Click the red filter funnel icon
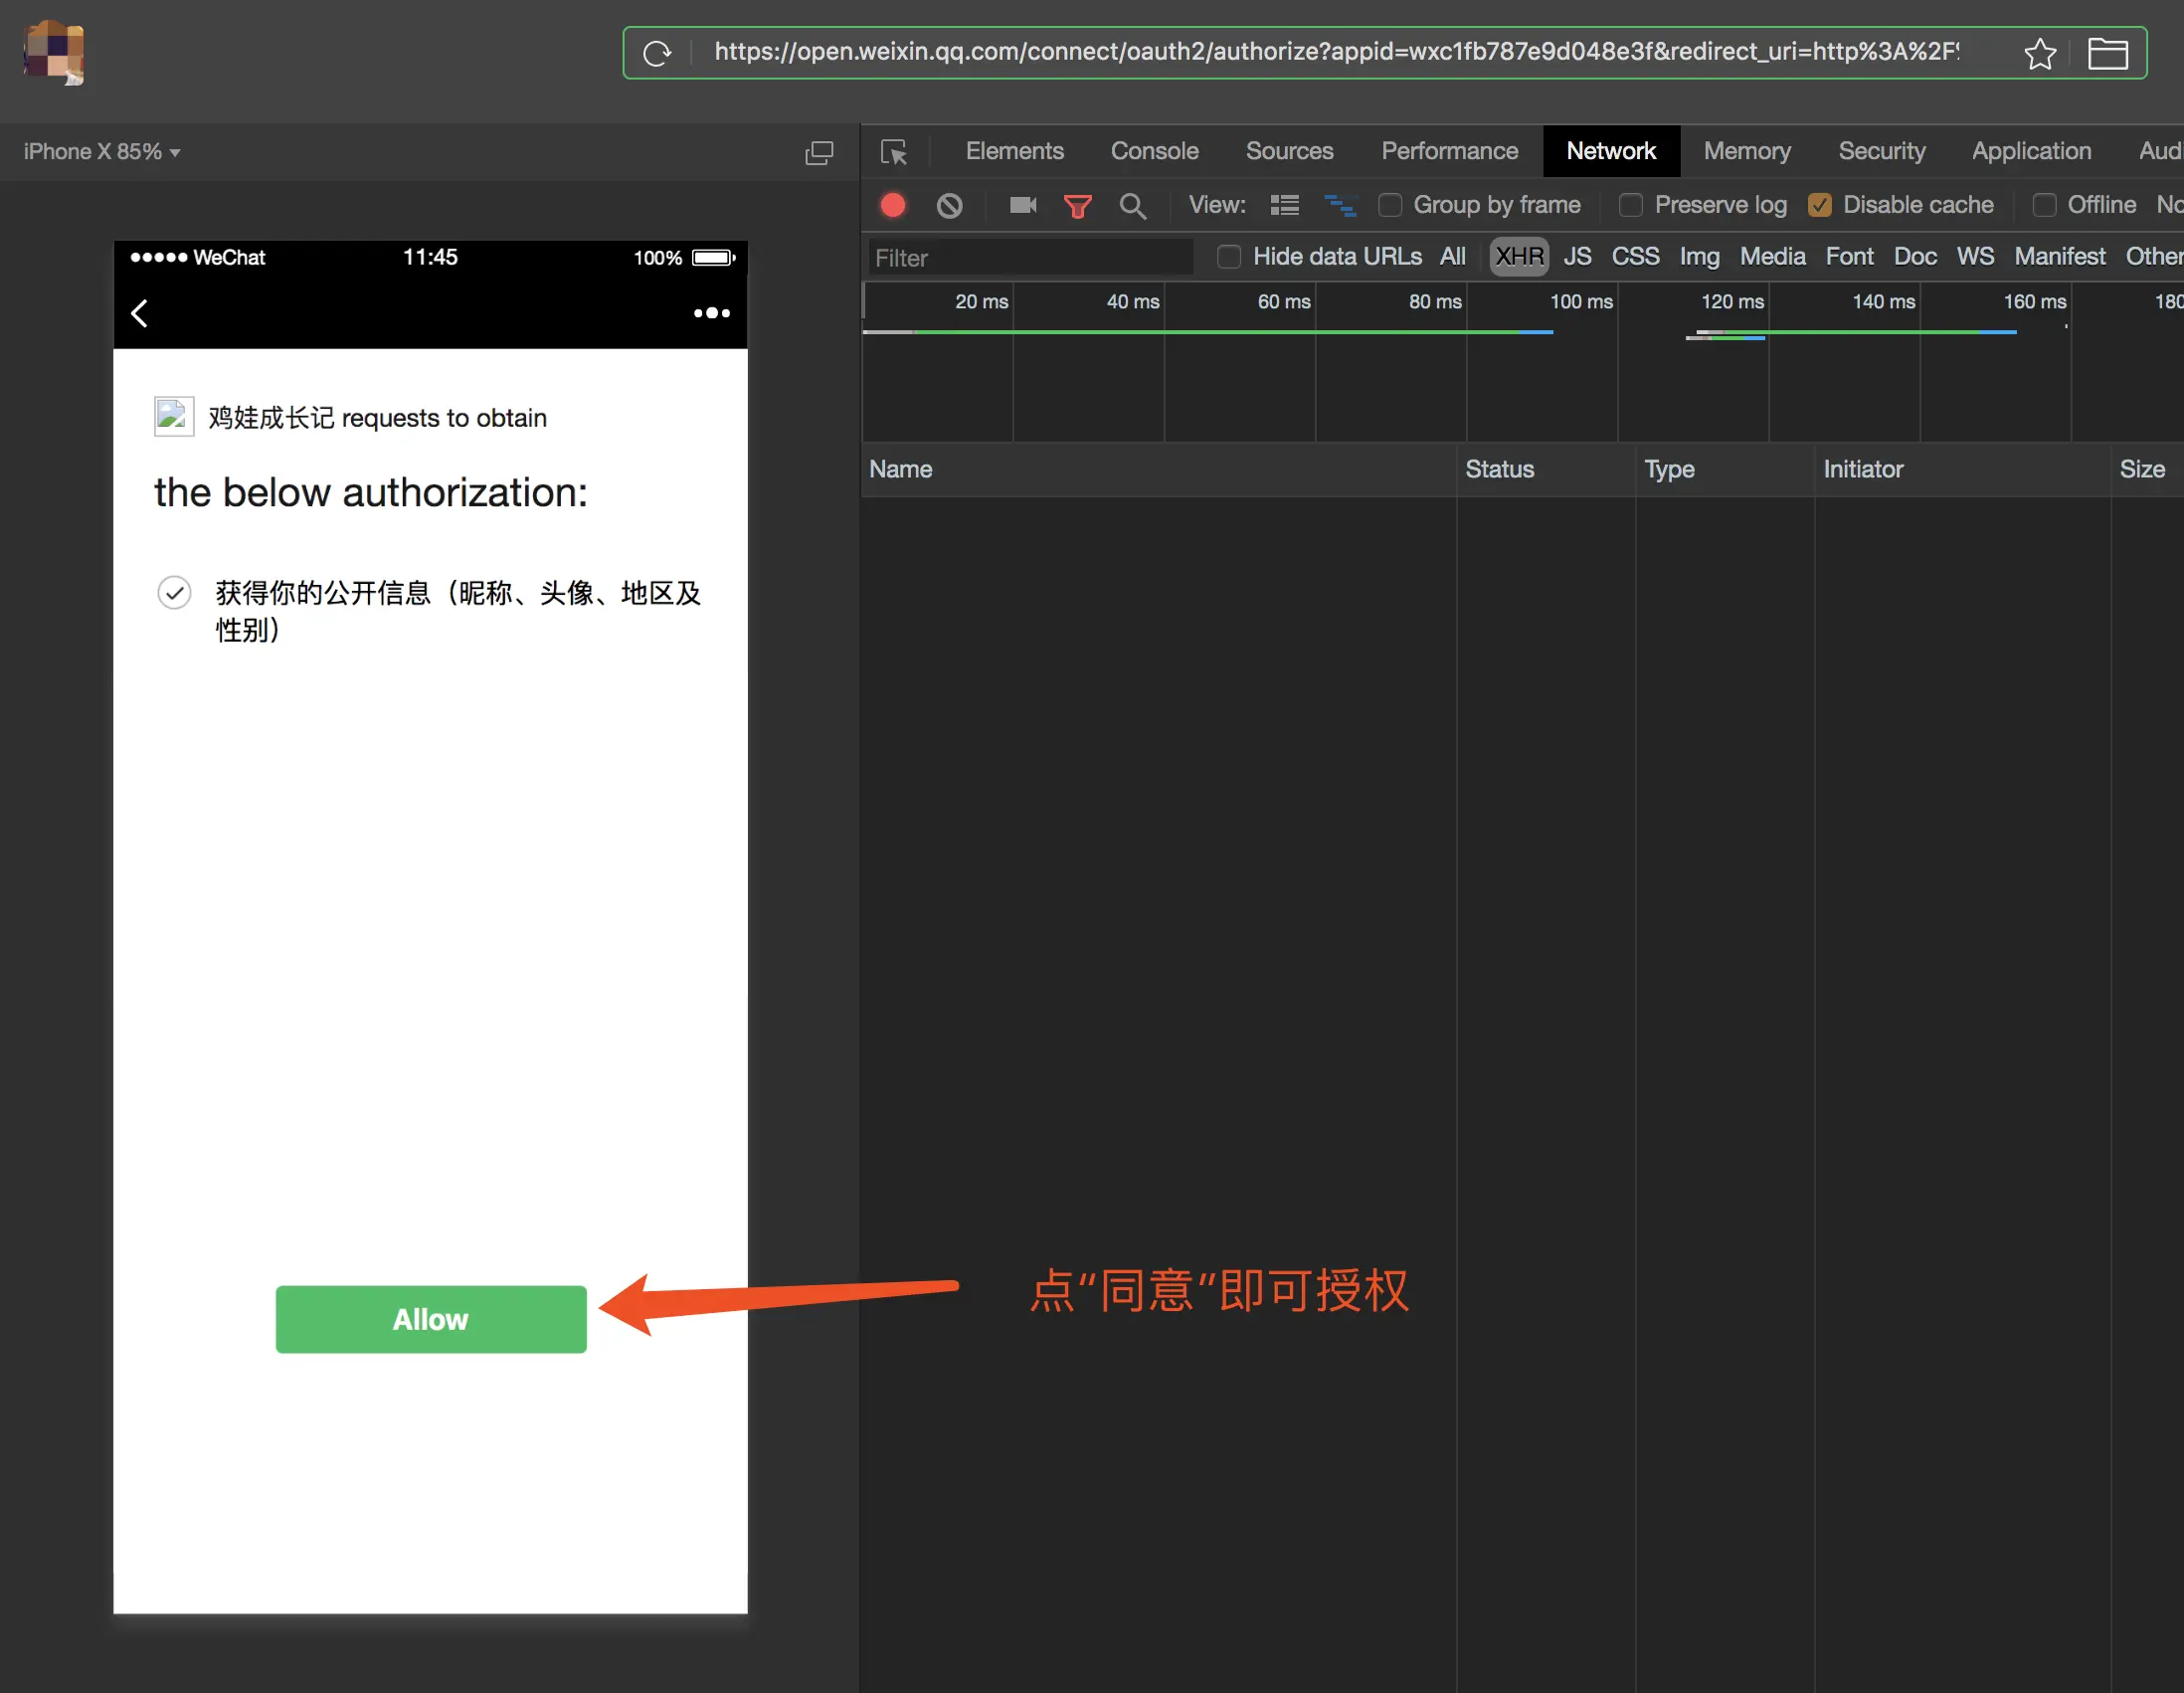2184x1693 pixels. [1077, 206]
